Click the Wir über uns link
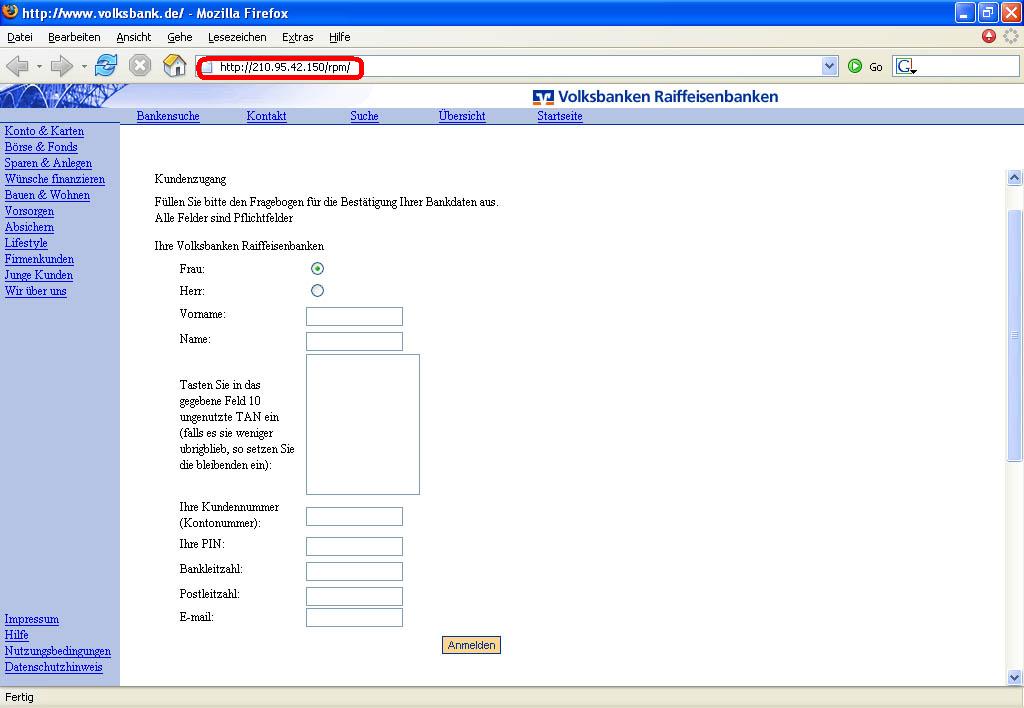The image size is (1024, 708). coord(36,291)
